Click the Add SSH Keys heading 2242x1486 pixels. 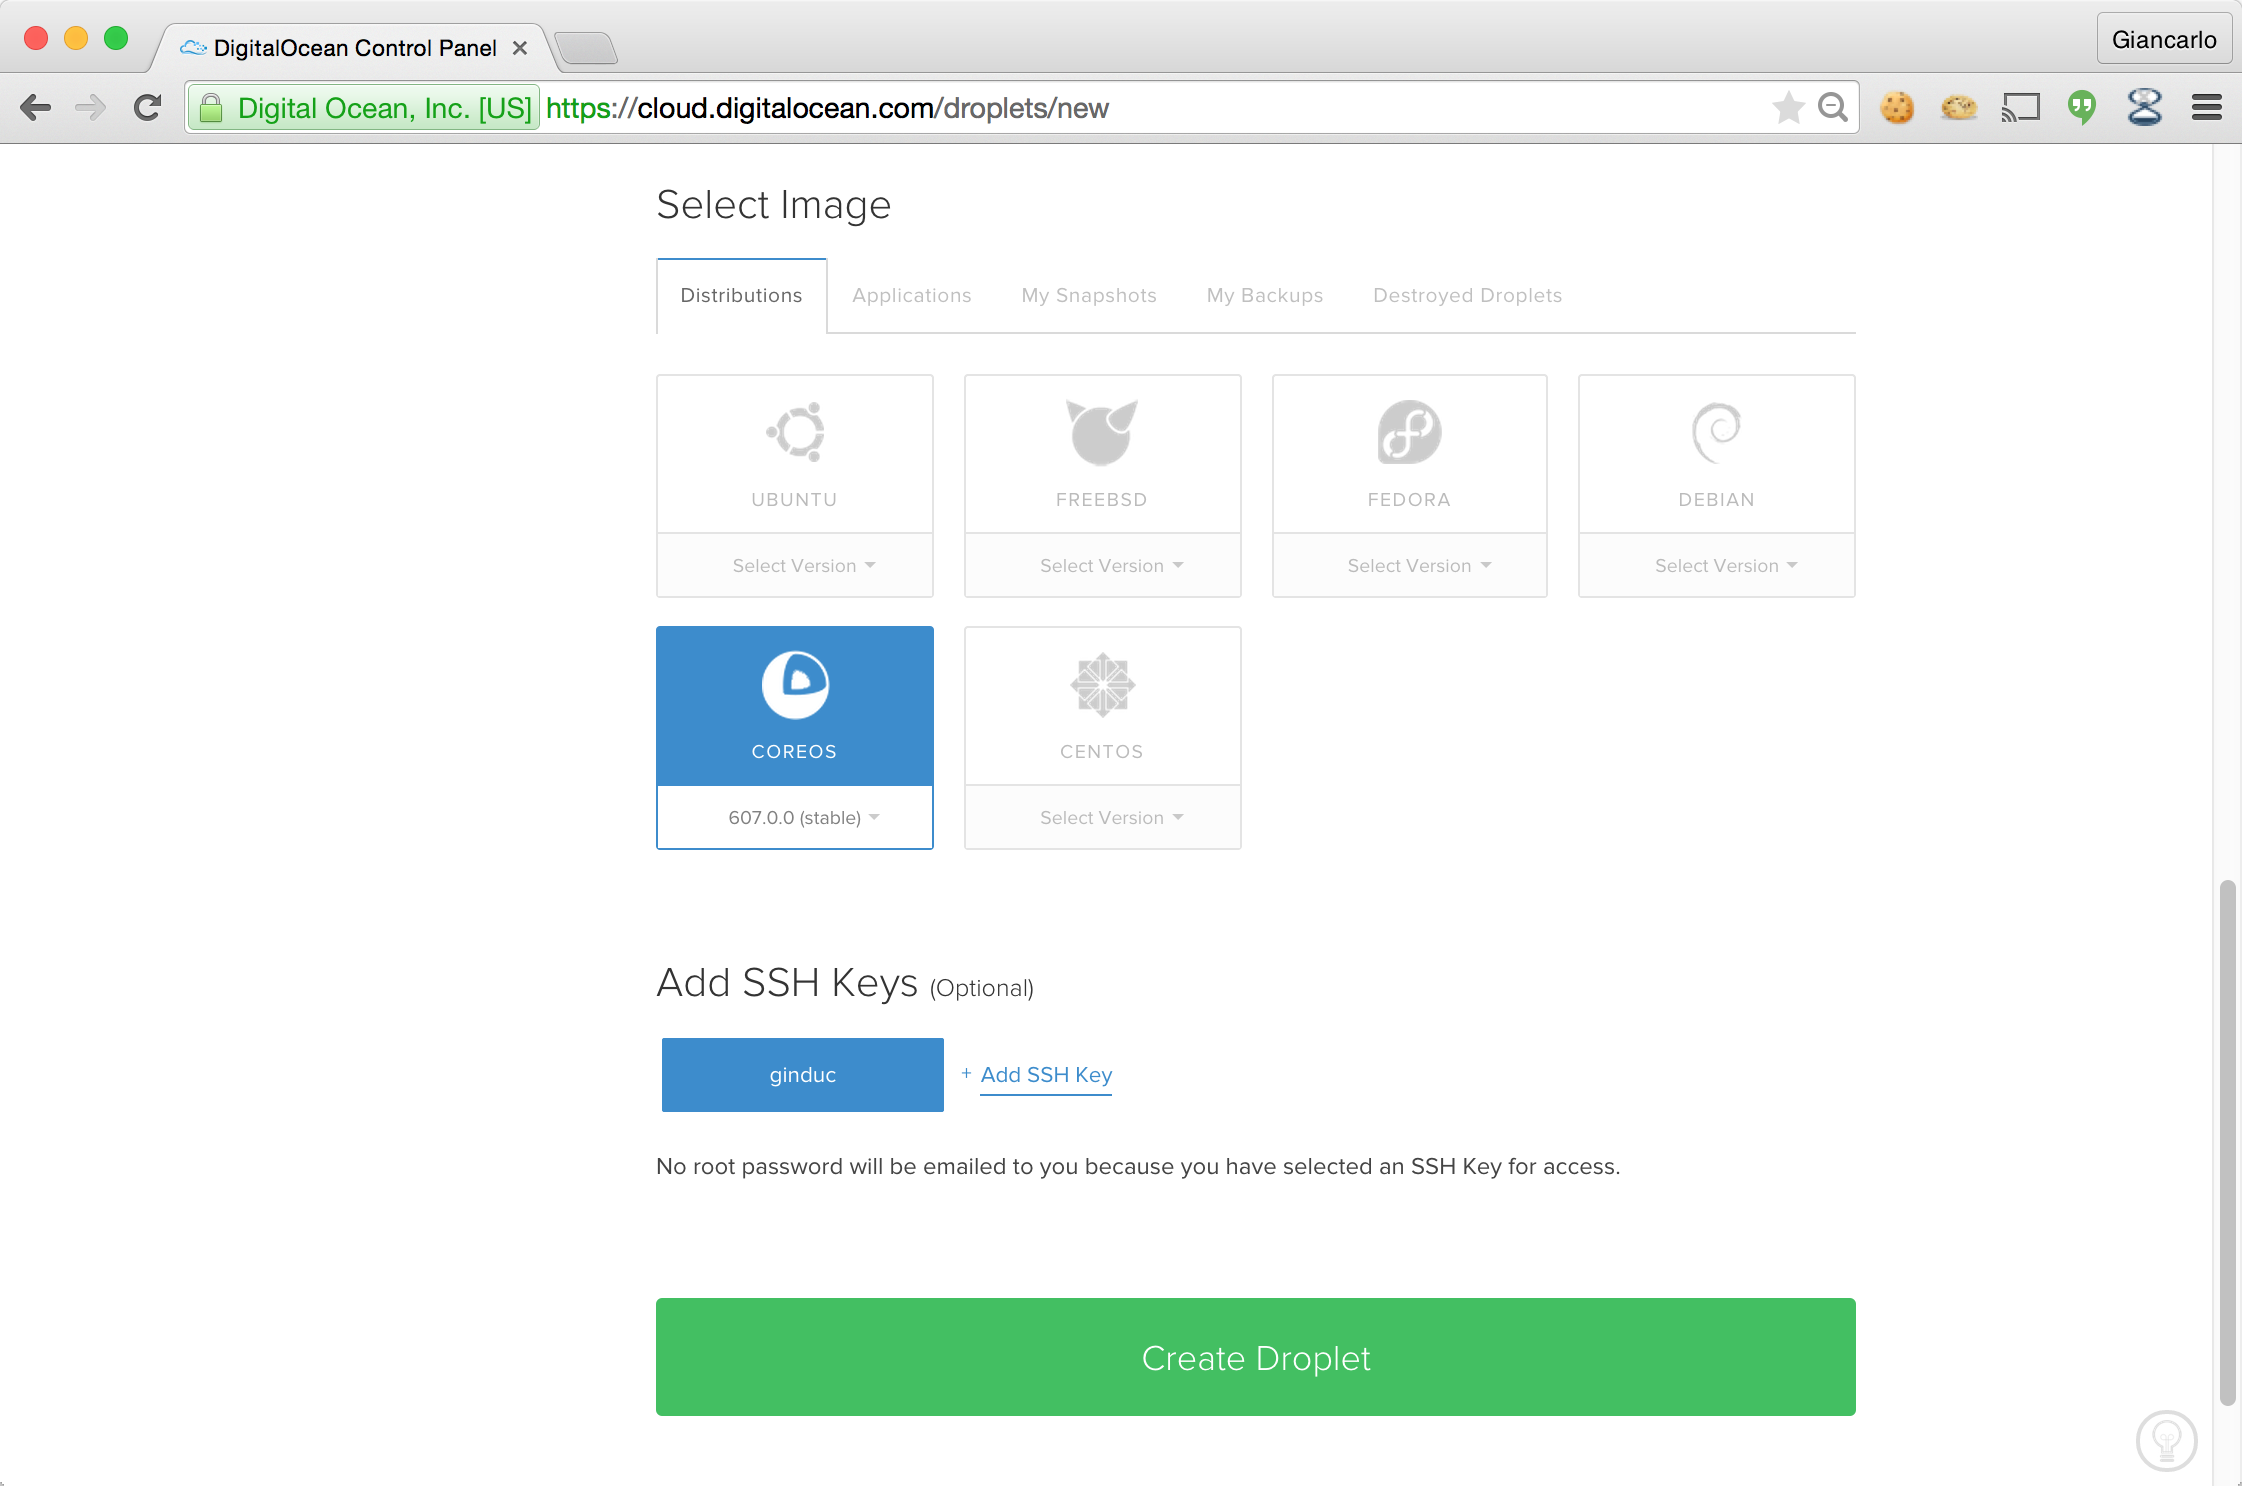[786, 983]
